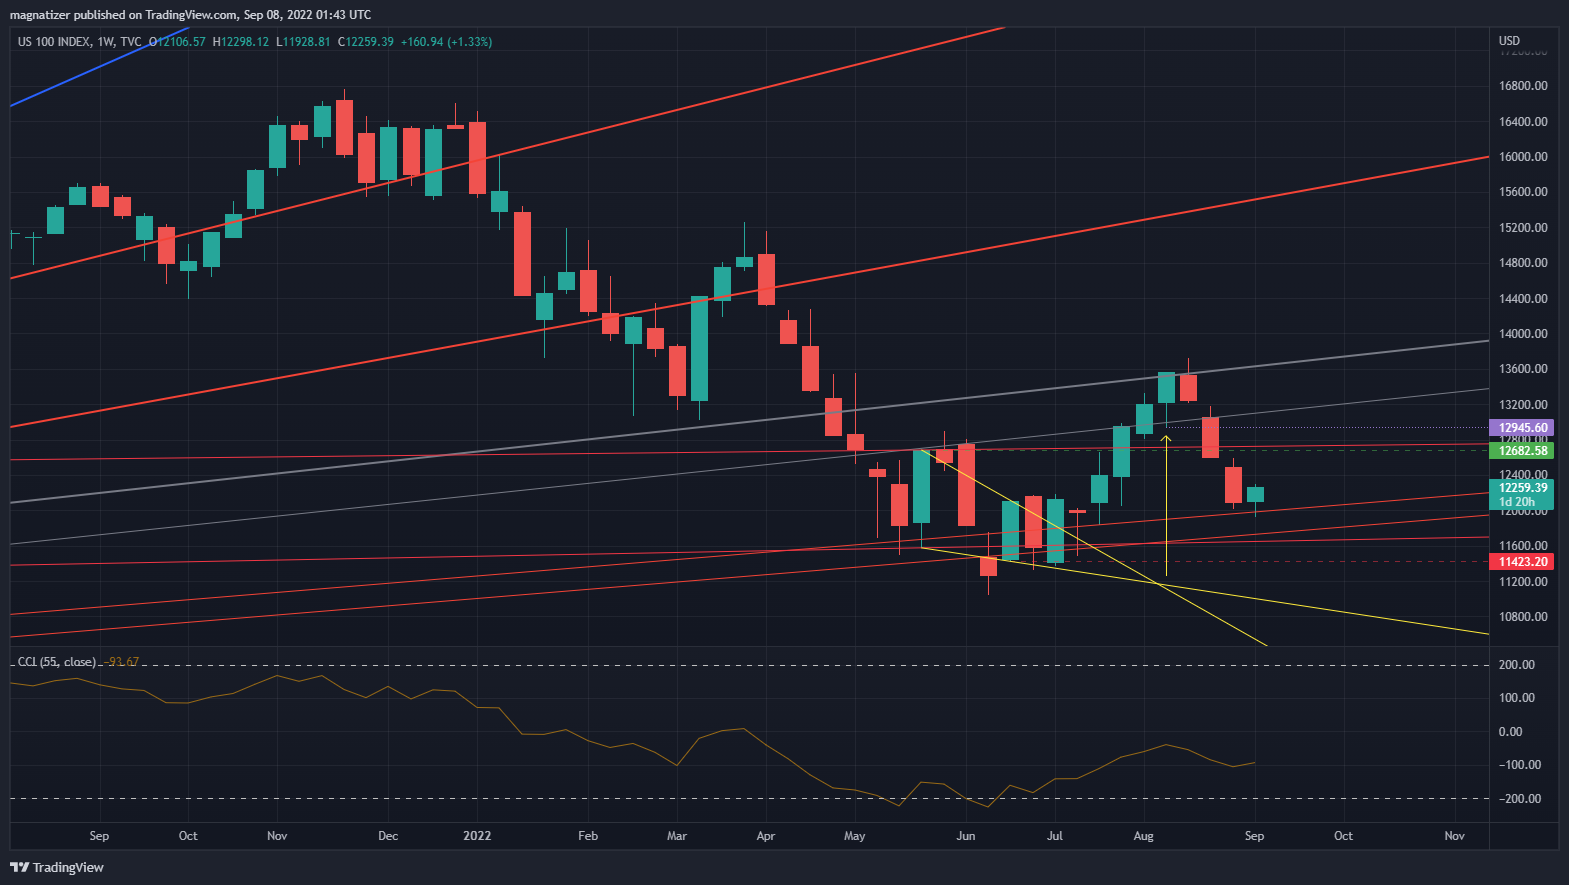This screenshot has width=1569, height=885.
Task: Click the May label on time axis
Action: click(854, 836)
